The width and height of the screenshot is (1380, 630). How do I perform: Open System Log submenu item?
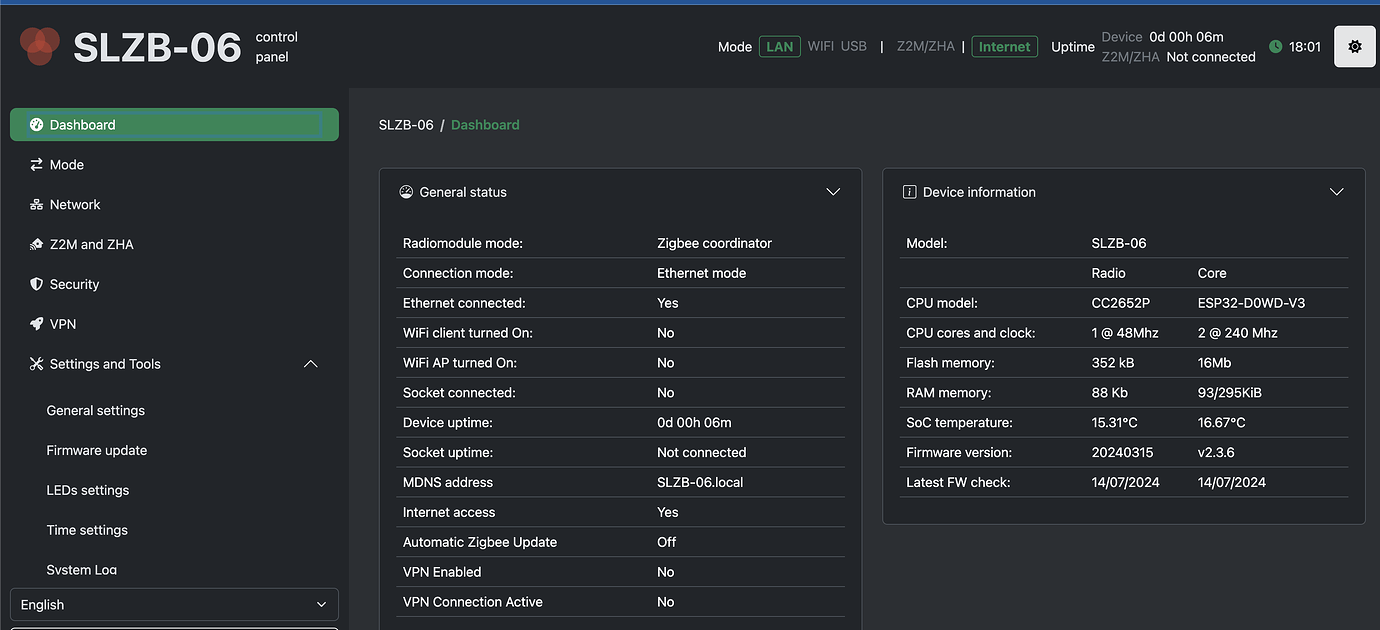(82, 570)
